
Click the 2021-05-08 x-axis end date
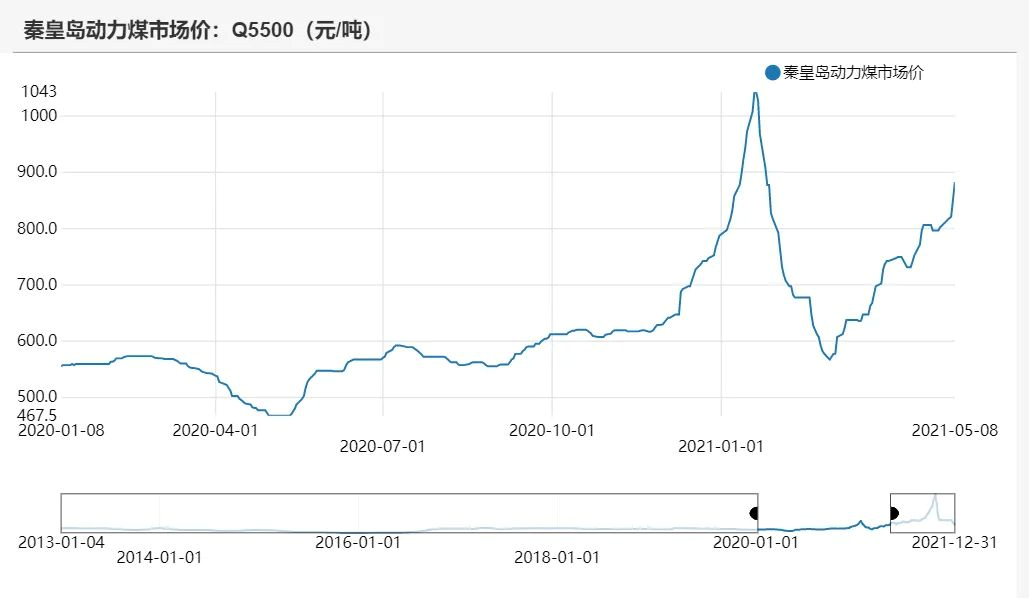[x=955, y=431]
